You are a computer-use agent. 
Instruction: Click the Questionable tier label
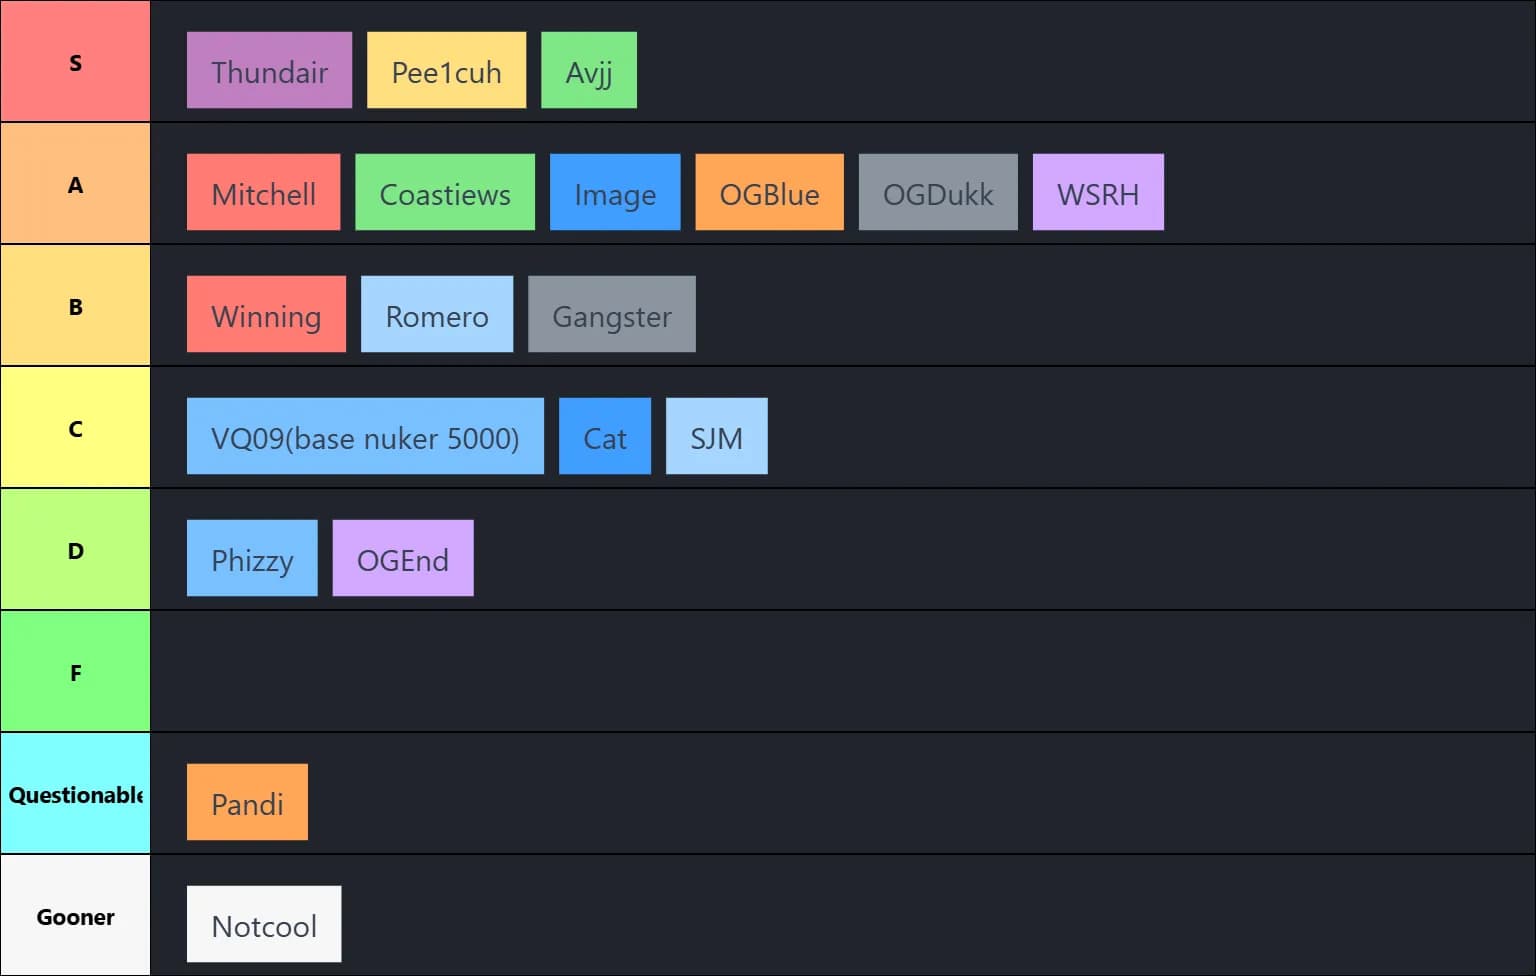pos(75,794)
